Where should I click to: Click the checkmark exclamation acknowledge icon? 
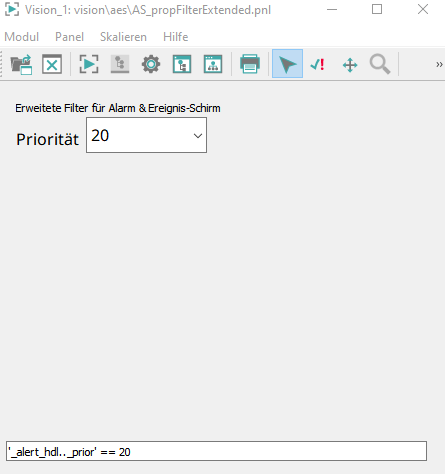(317, 64)
